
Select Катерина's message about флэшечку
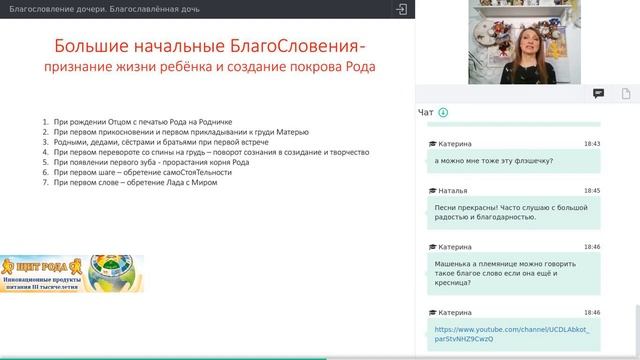click(x=513, y=161)
